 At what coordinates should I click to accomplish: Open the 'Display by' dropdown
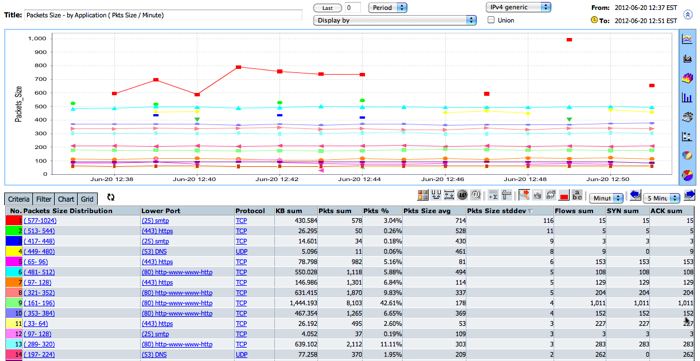click(x=395, y=20)
